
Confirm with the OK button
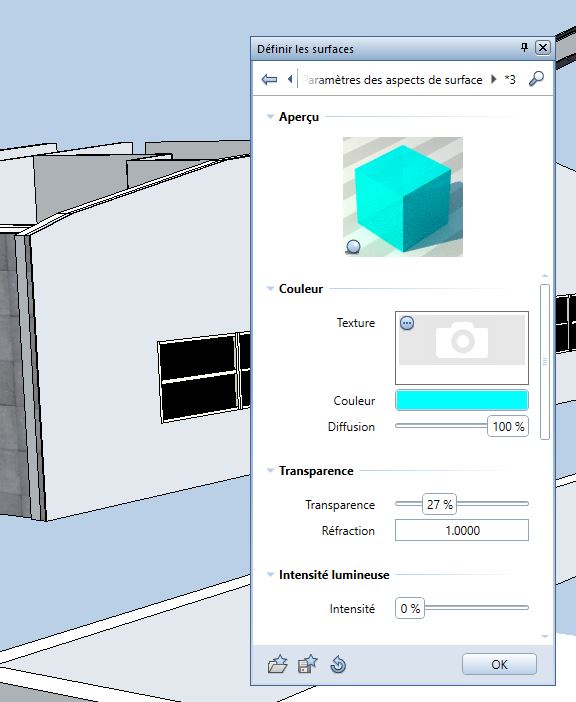coord(499,664)
